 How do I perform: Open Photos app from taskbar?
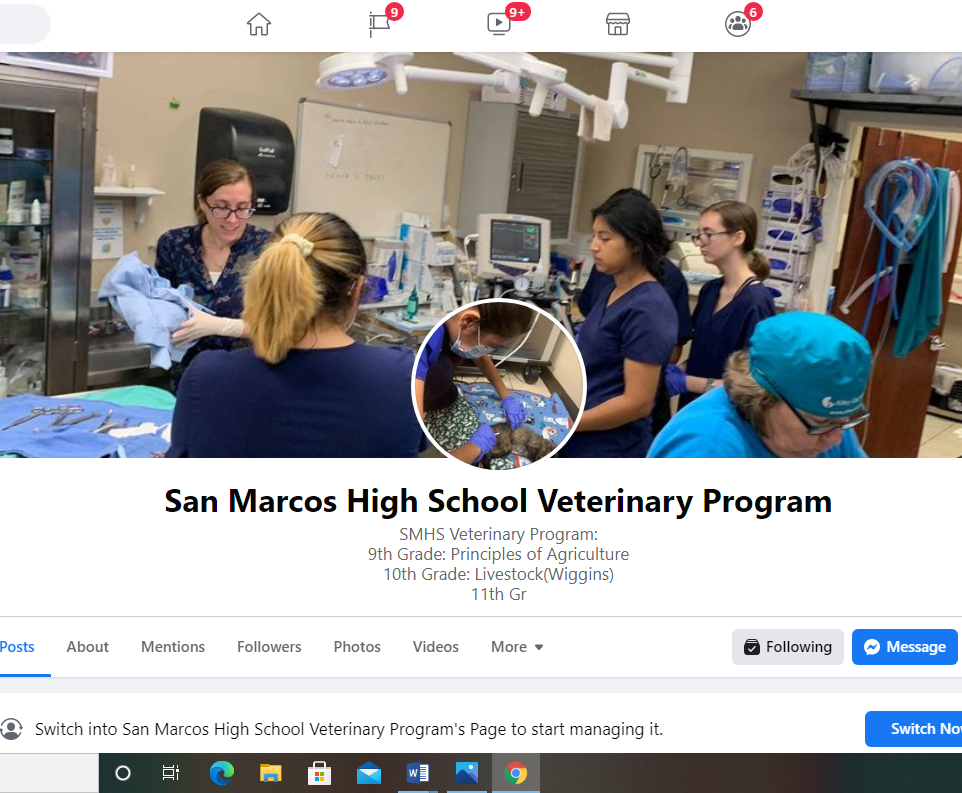[x=467, y=773]
